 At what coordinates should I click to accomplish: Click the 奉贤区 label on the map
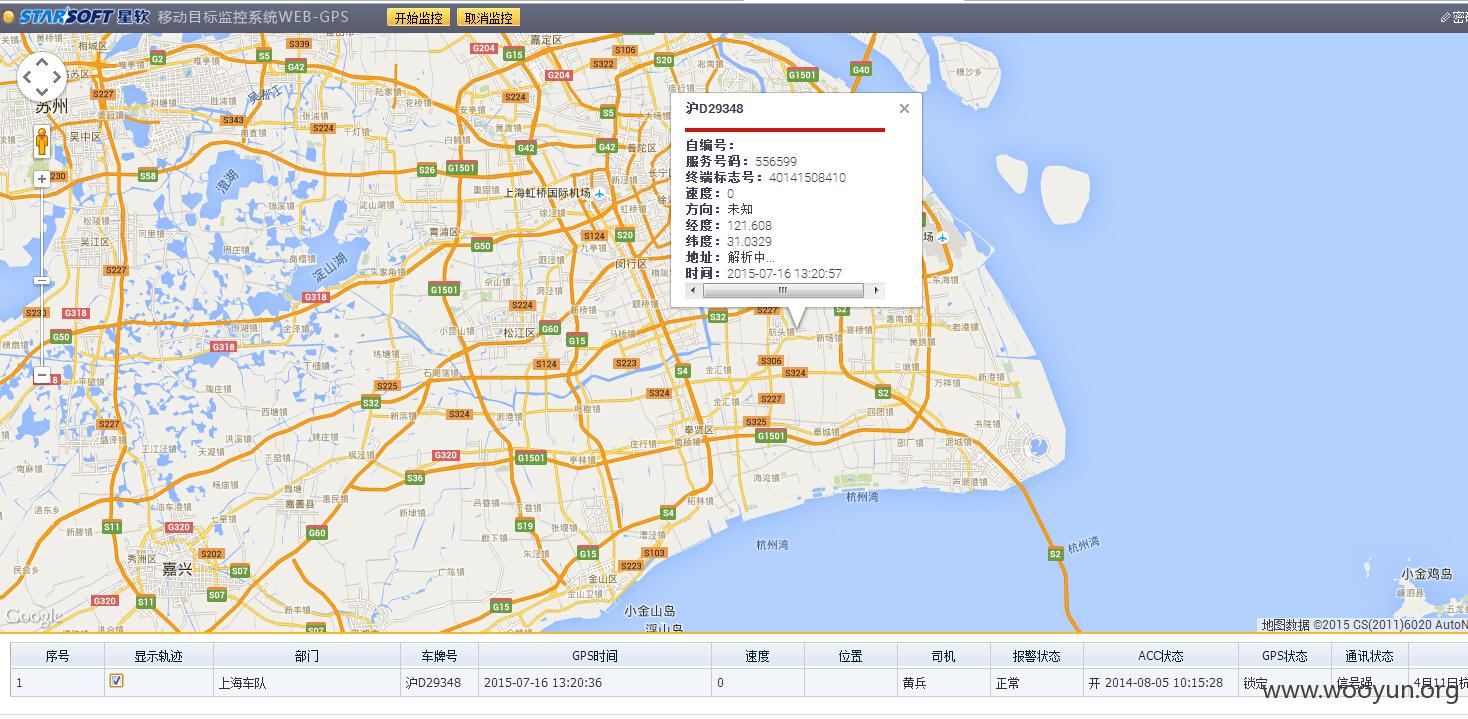(697, 430)
